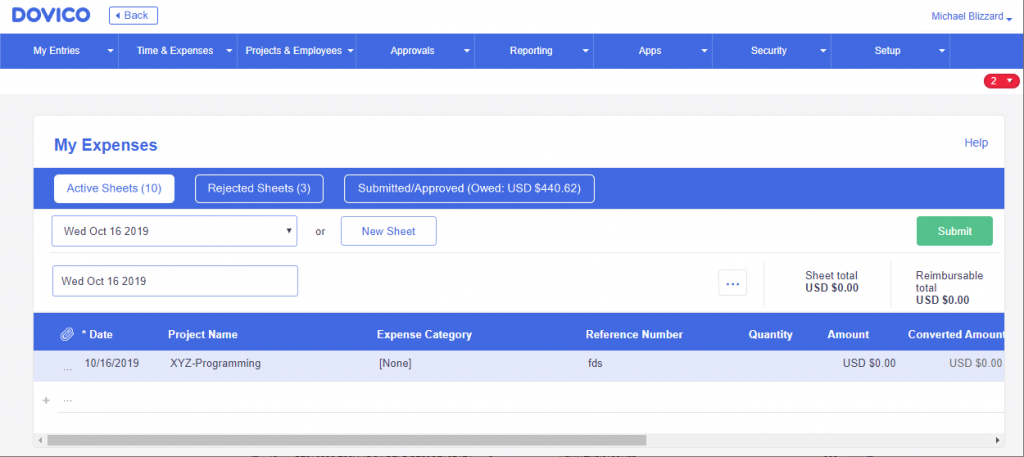Open the Help link
This screenshot has width=1024, height=457.
pyautogui.click(x=976, y=143)
